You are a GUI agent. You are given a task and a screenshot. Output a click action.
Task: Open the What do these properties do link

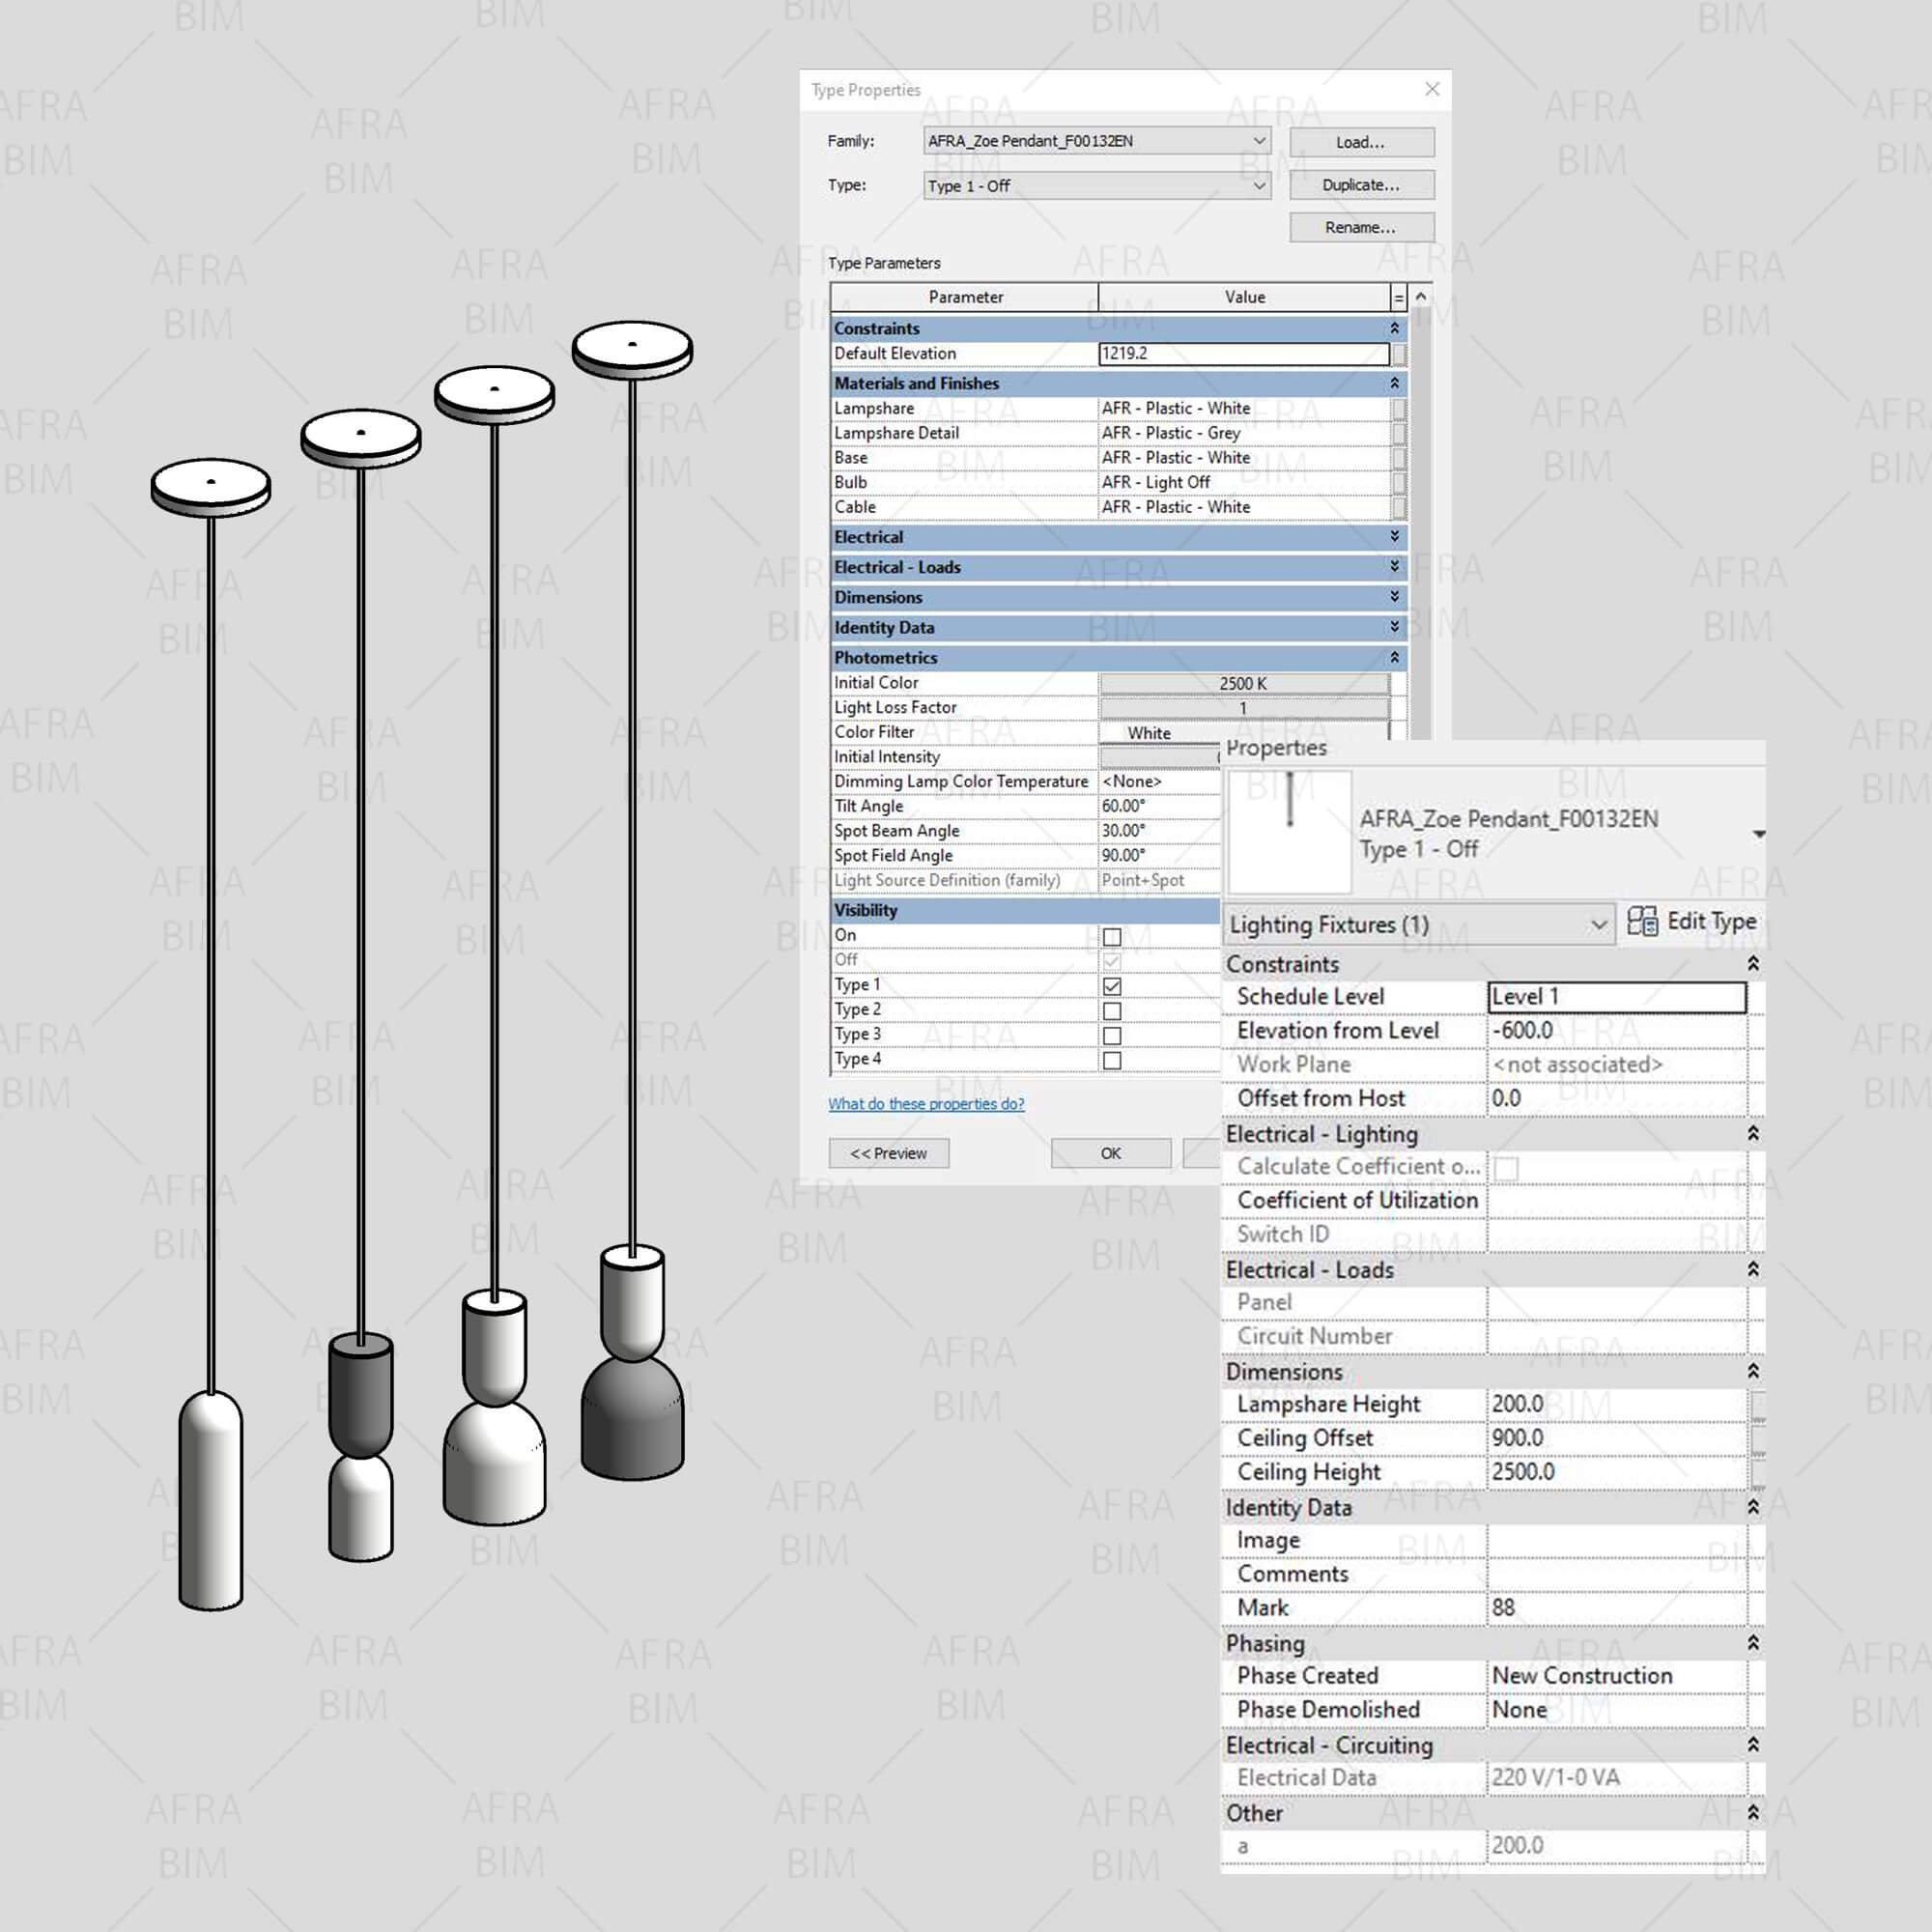926,1104
